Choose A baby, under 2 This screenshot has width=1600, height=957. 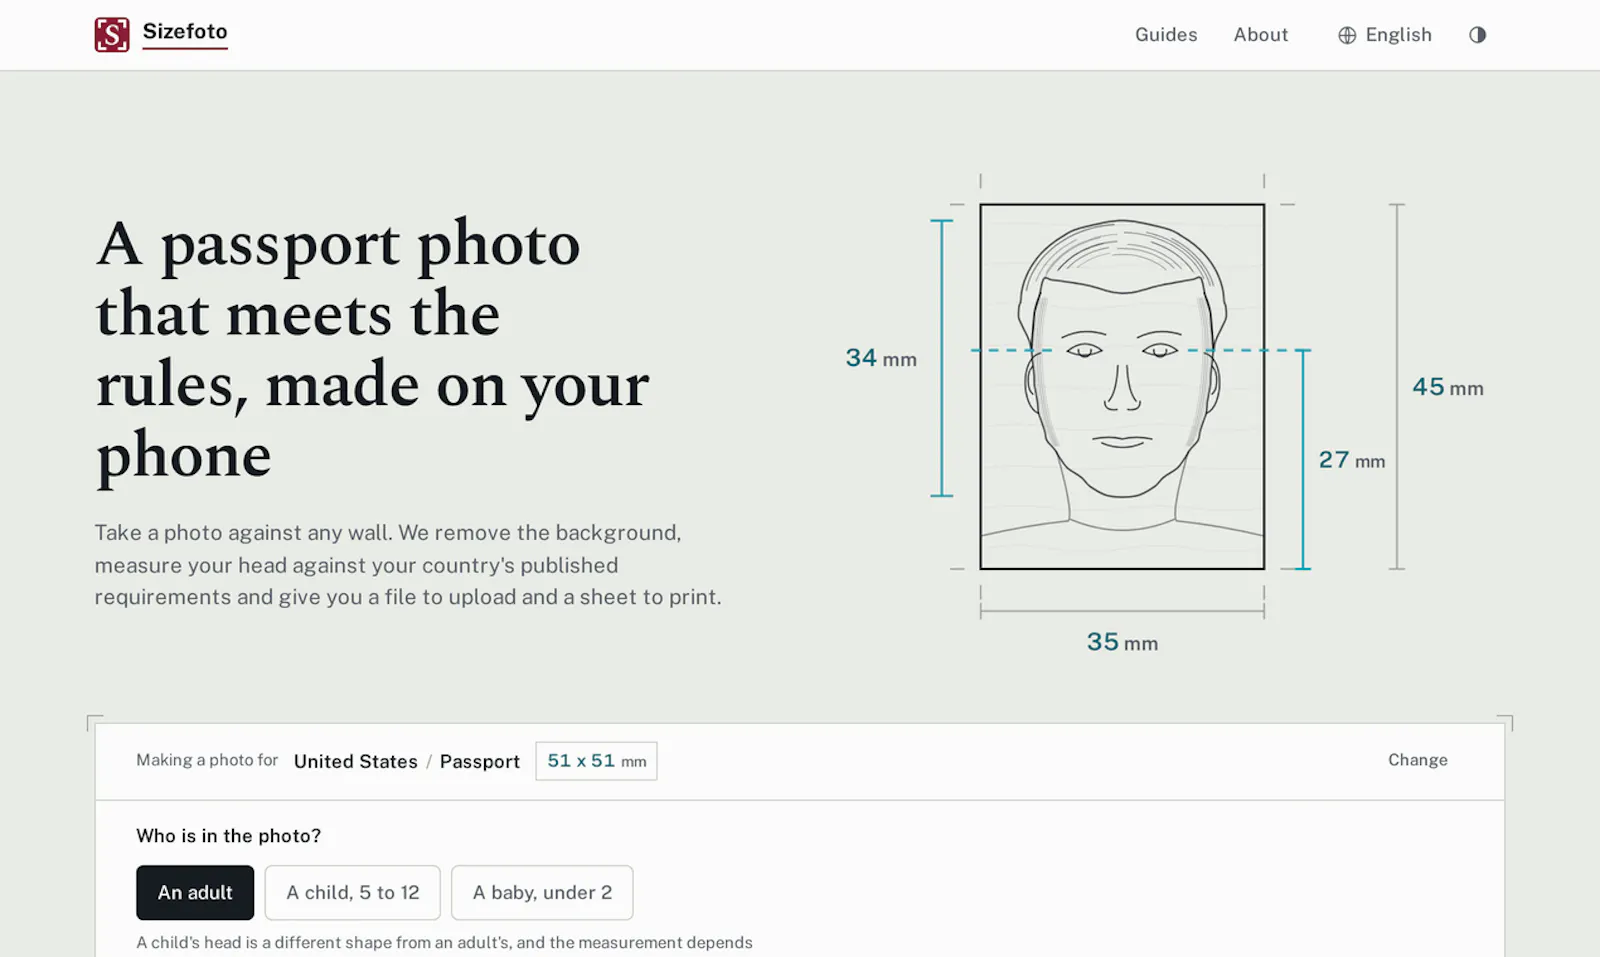pyautogui.click(x=542, y=893)
